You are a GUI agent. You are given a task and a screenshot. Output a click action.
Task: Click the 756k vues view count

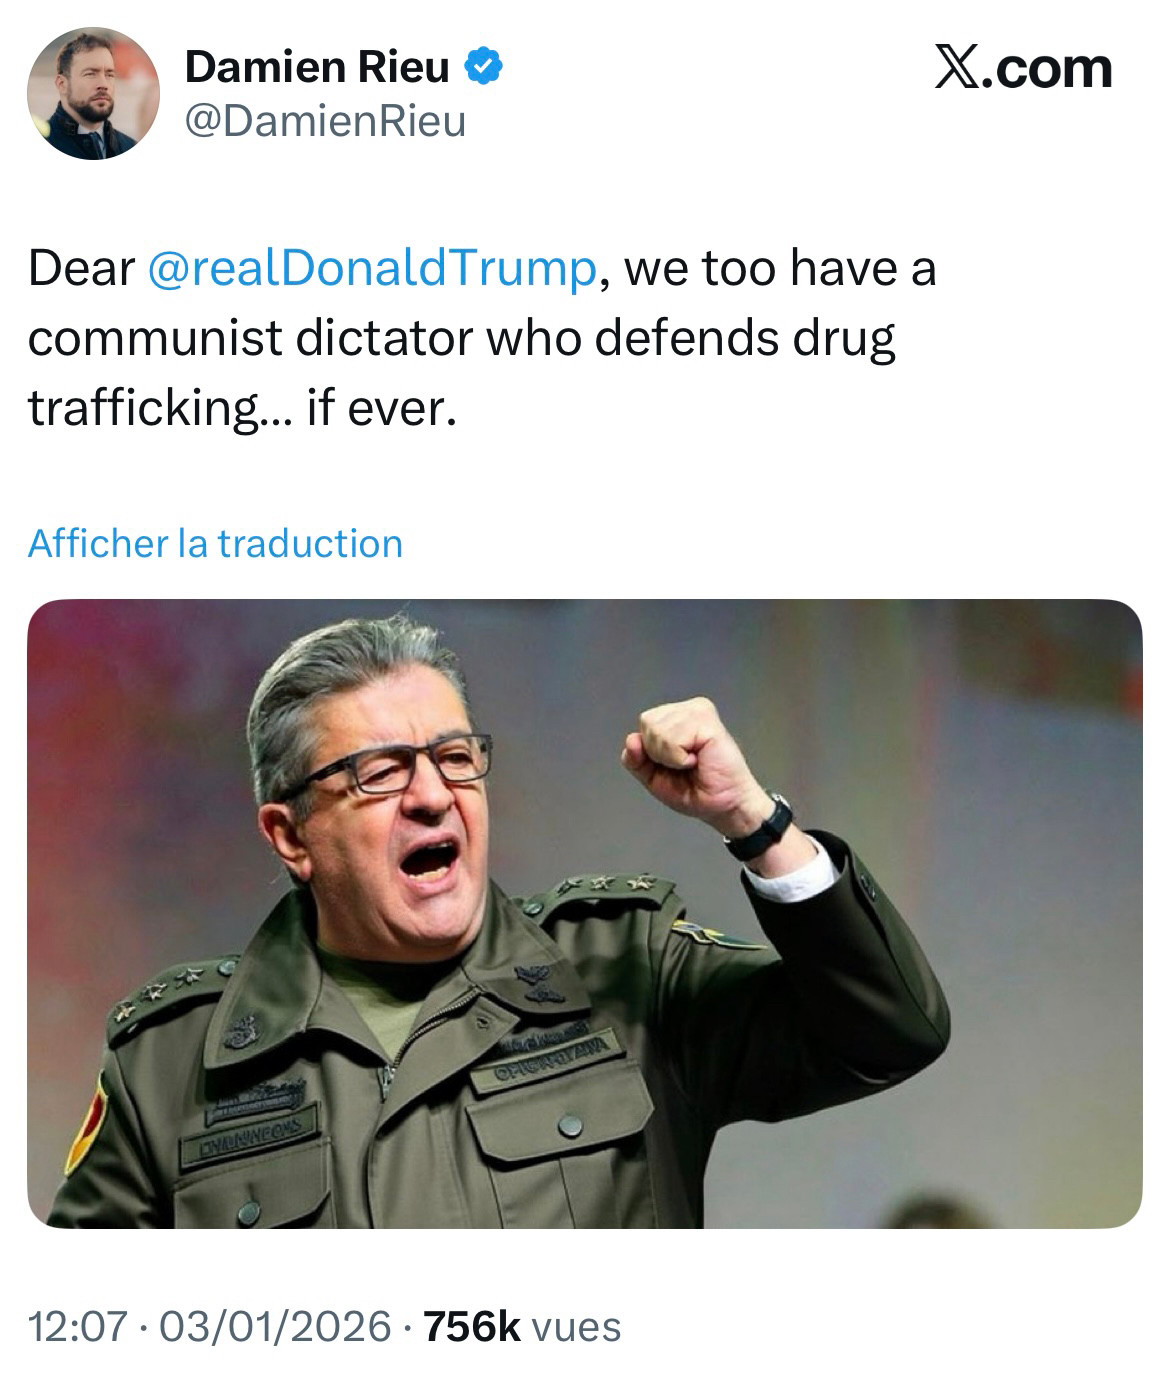(522, 1326)
